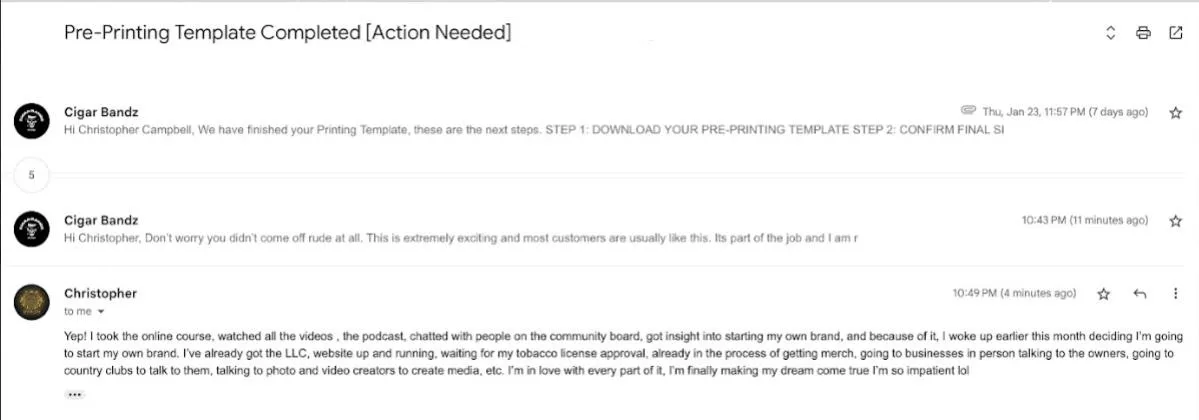Reply to Christopher's message
This screenshot has width=1199, height=420.
pos(1140,294)
